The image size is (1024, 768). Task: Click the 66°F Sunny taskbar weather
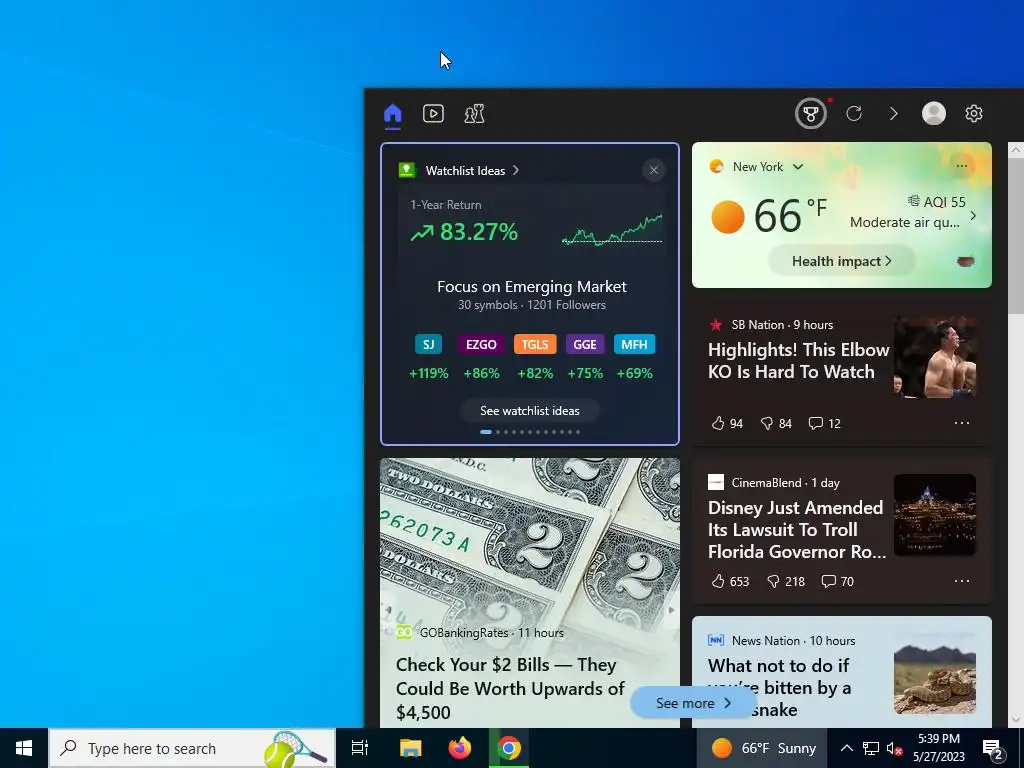pyautogui.click(x=763, y=748)
